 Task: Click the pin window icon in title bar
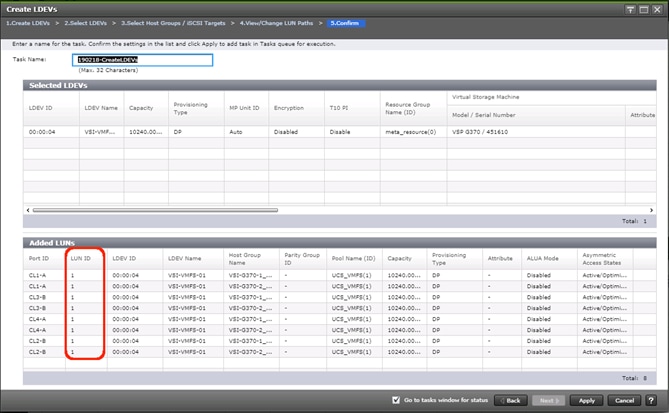[x=630, y=9]
